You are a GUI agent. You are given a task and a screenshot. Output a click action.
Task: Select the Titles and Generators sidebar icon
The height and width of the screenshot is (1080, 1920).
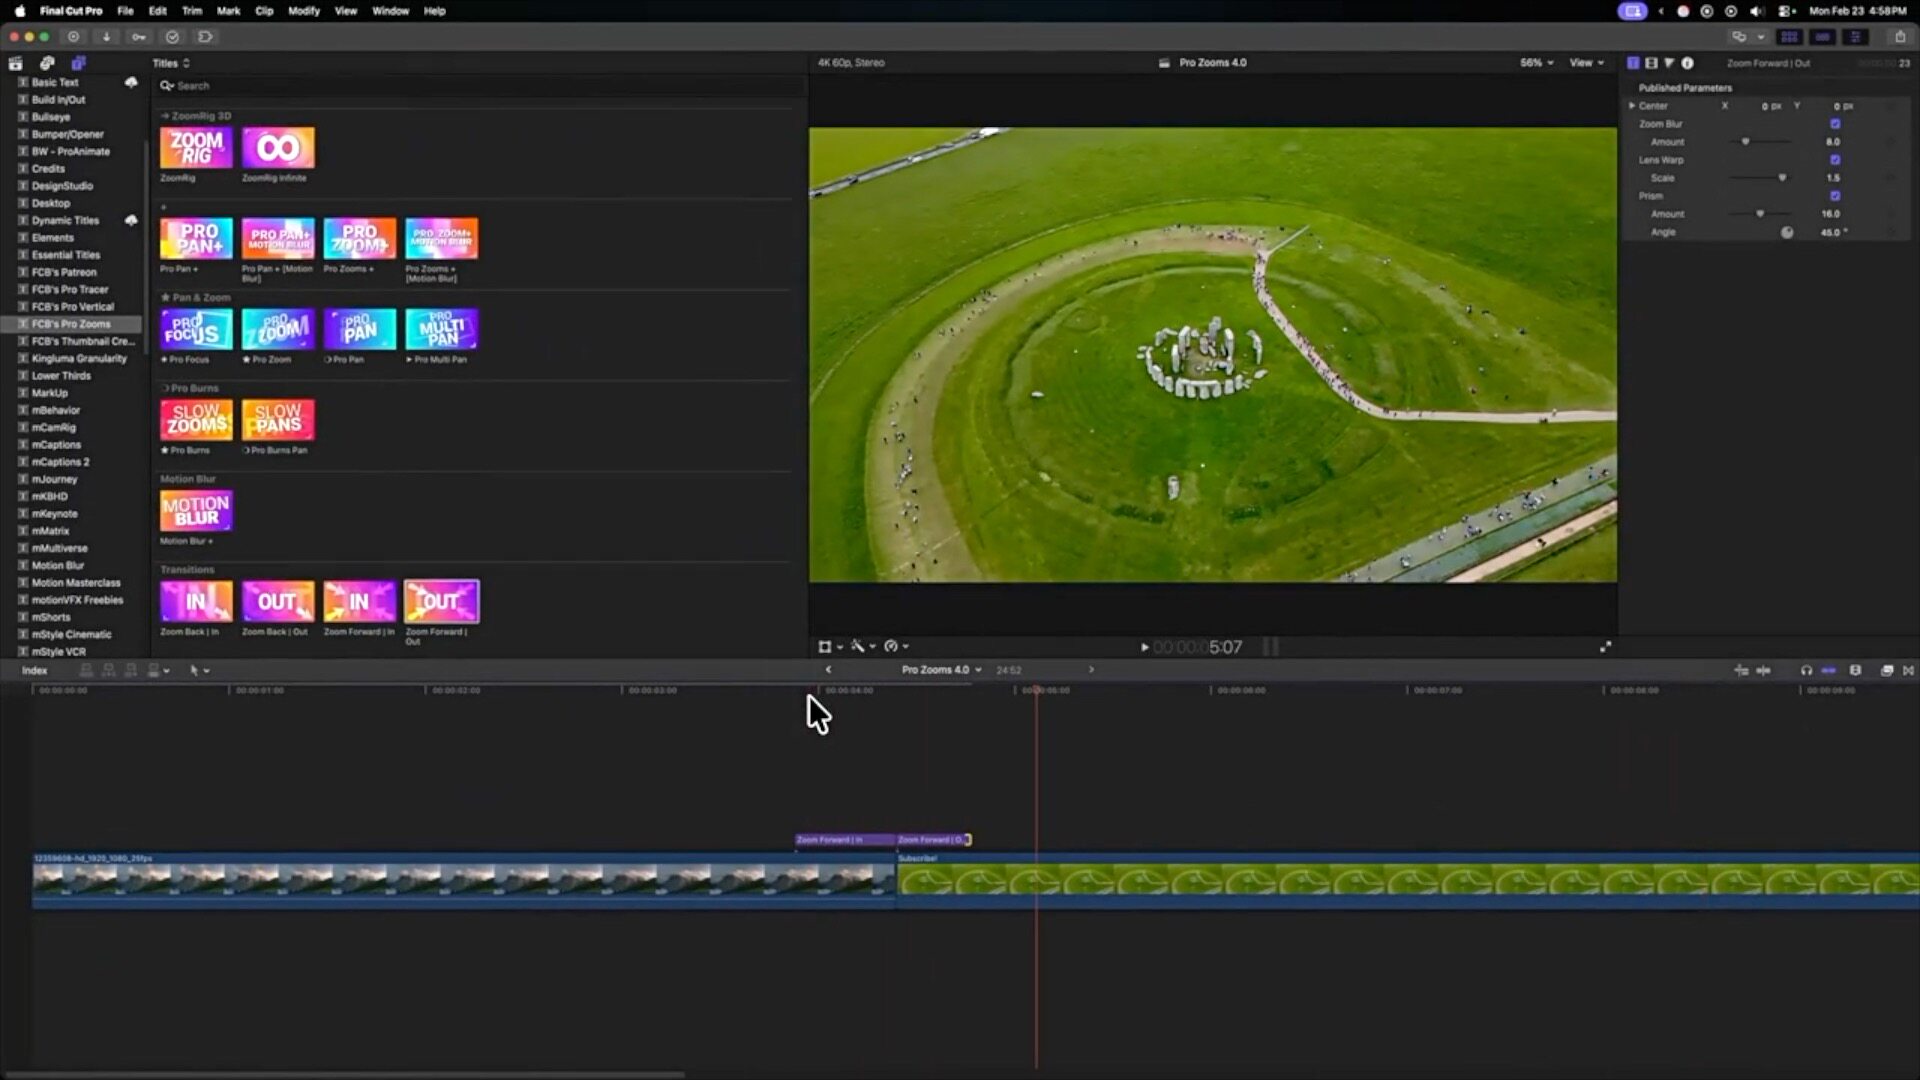[x=78, y=63]
